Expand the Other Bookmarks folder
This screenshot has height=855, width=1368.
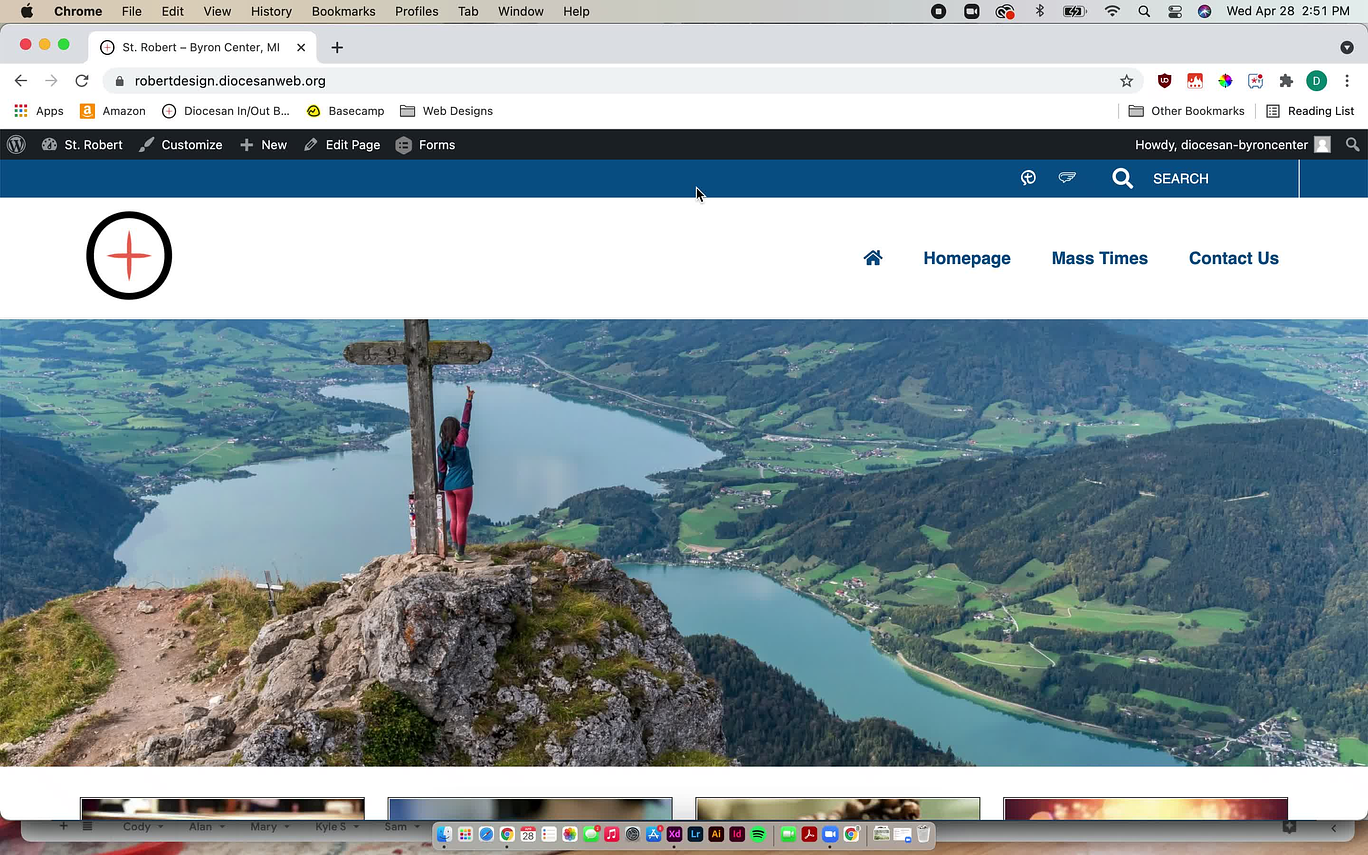(1186, 111)
